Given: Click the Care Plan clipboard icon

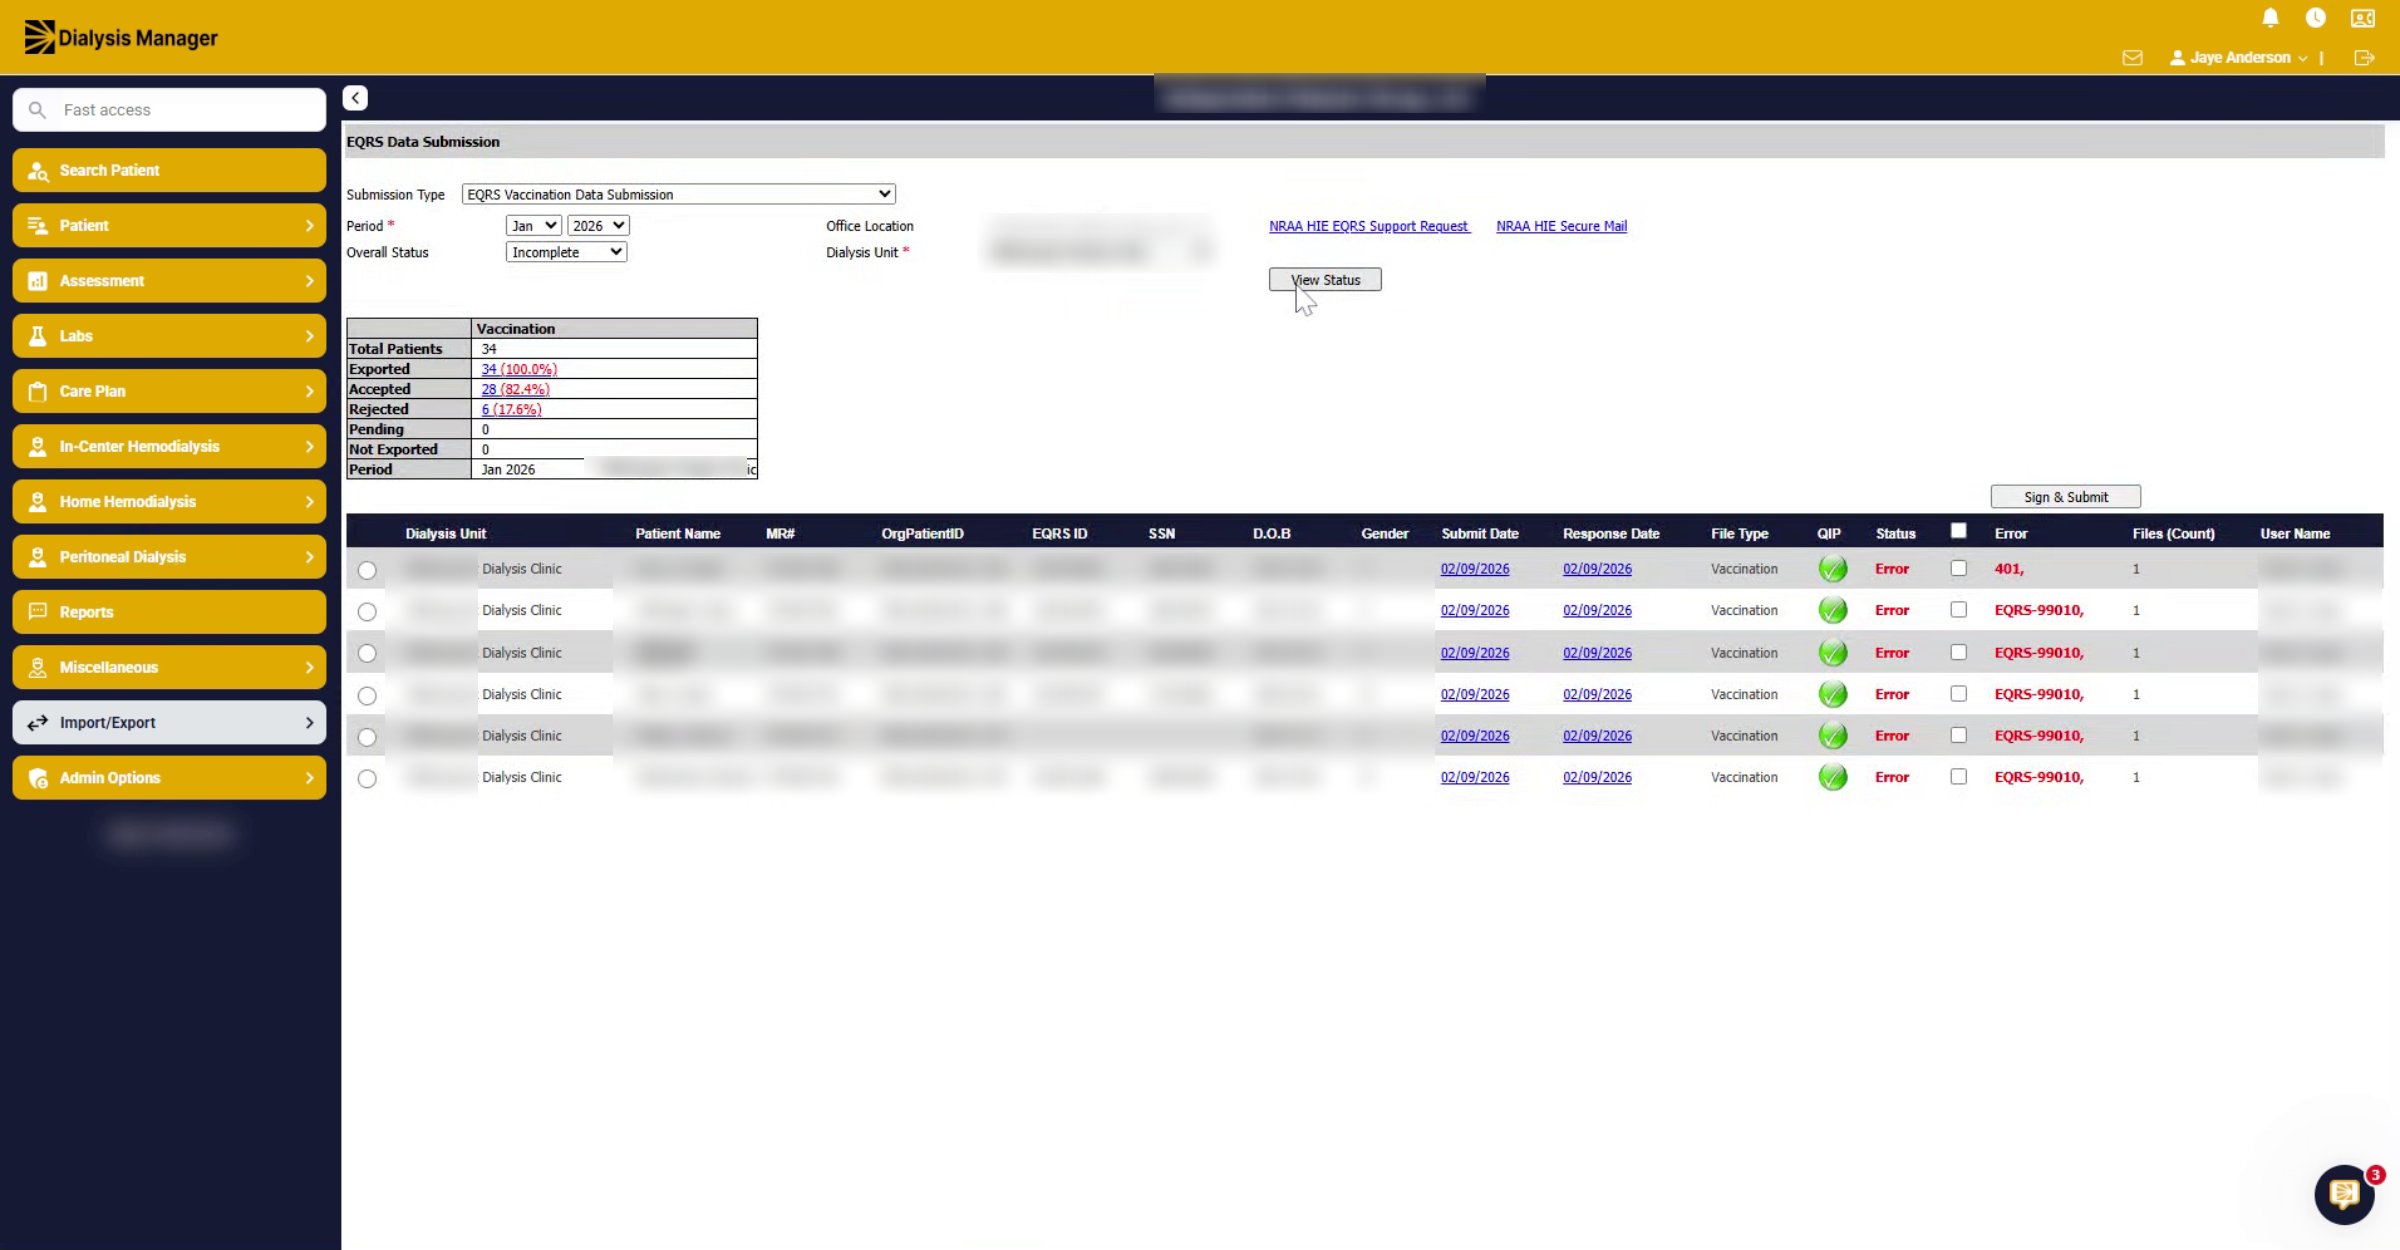Looking at the screenshot, I should tap(38, 391).
